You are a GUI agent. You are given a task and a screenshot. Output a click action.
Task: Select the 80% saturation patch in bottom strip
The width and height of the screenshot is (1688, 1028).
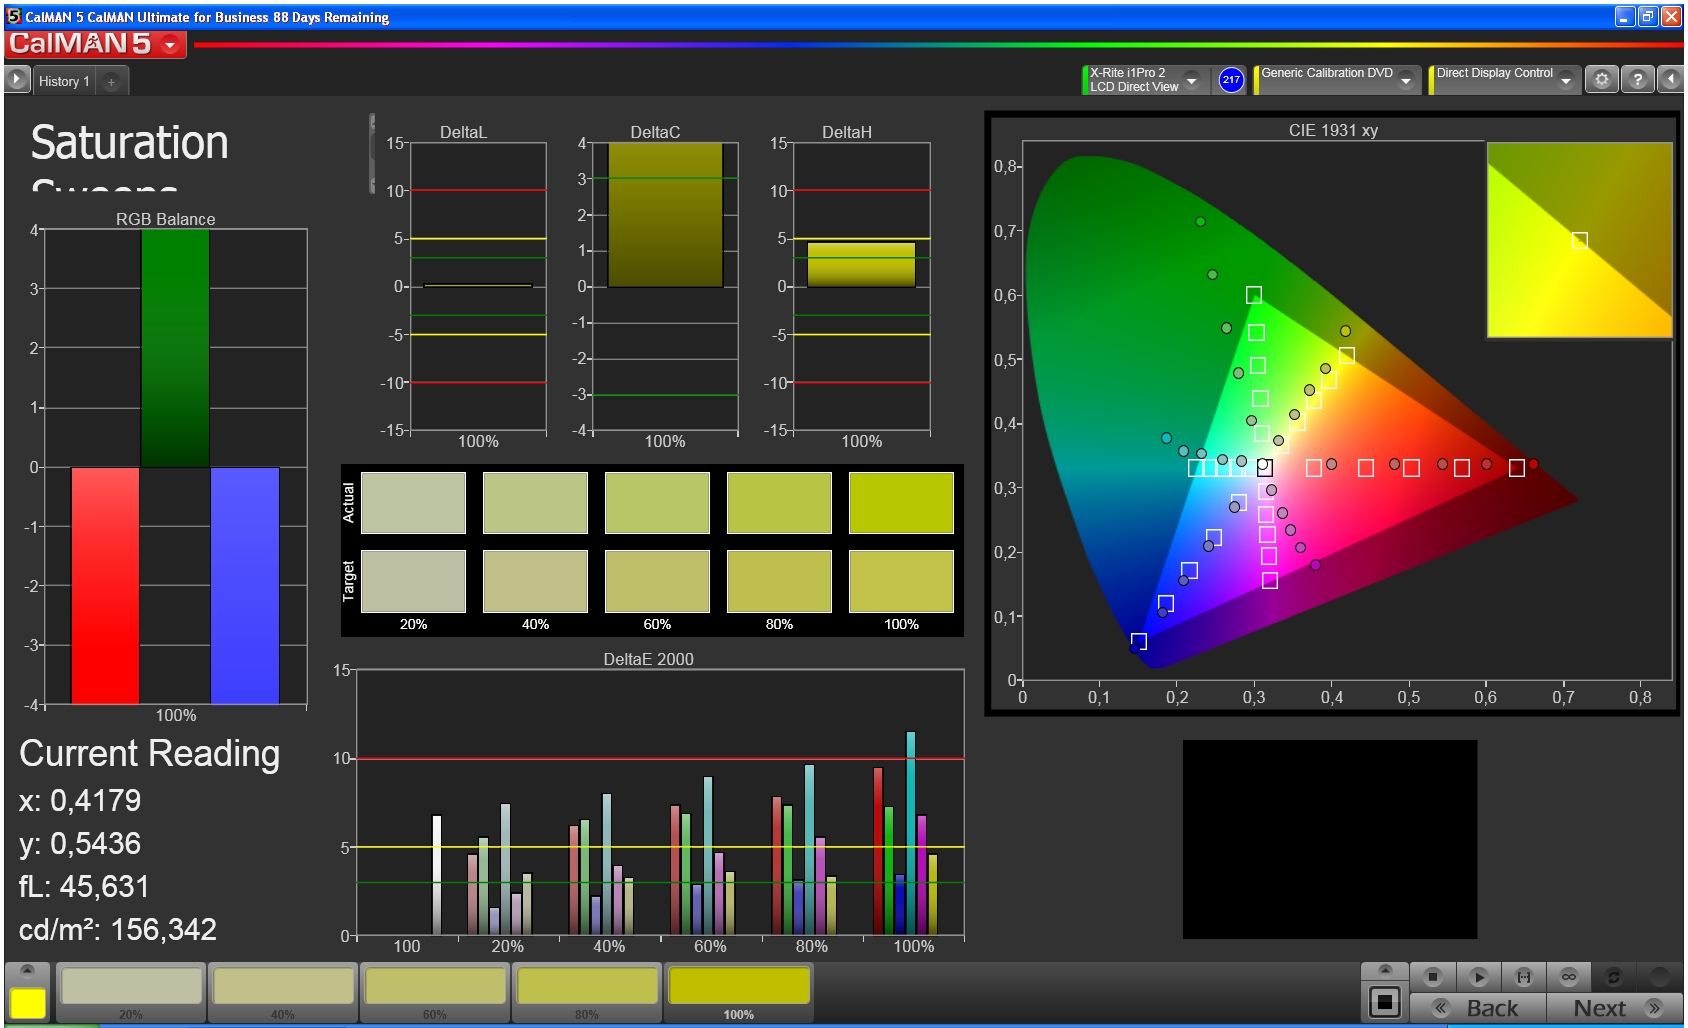[x=587, y=992]
